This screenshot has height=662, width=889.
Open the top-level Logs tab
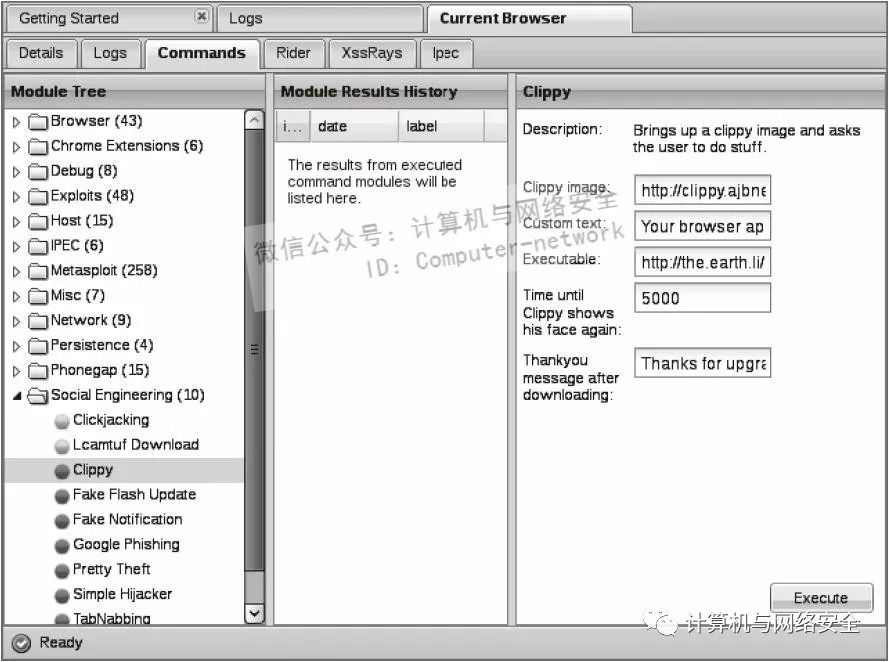coord(246,18)
